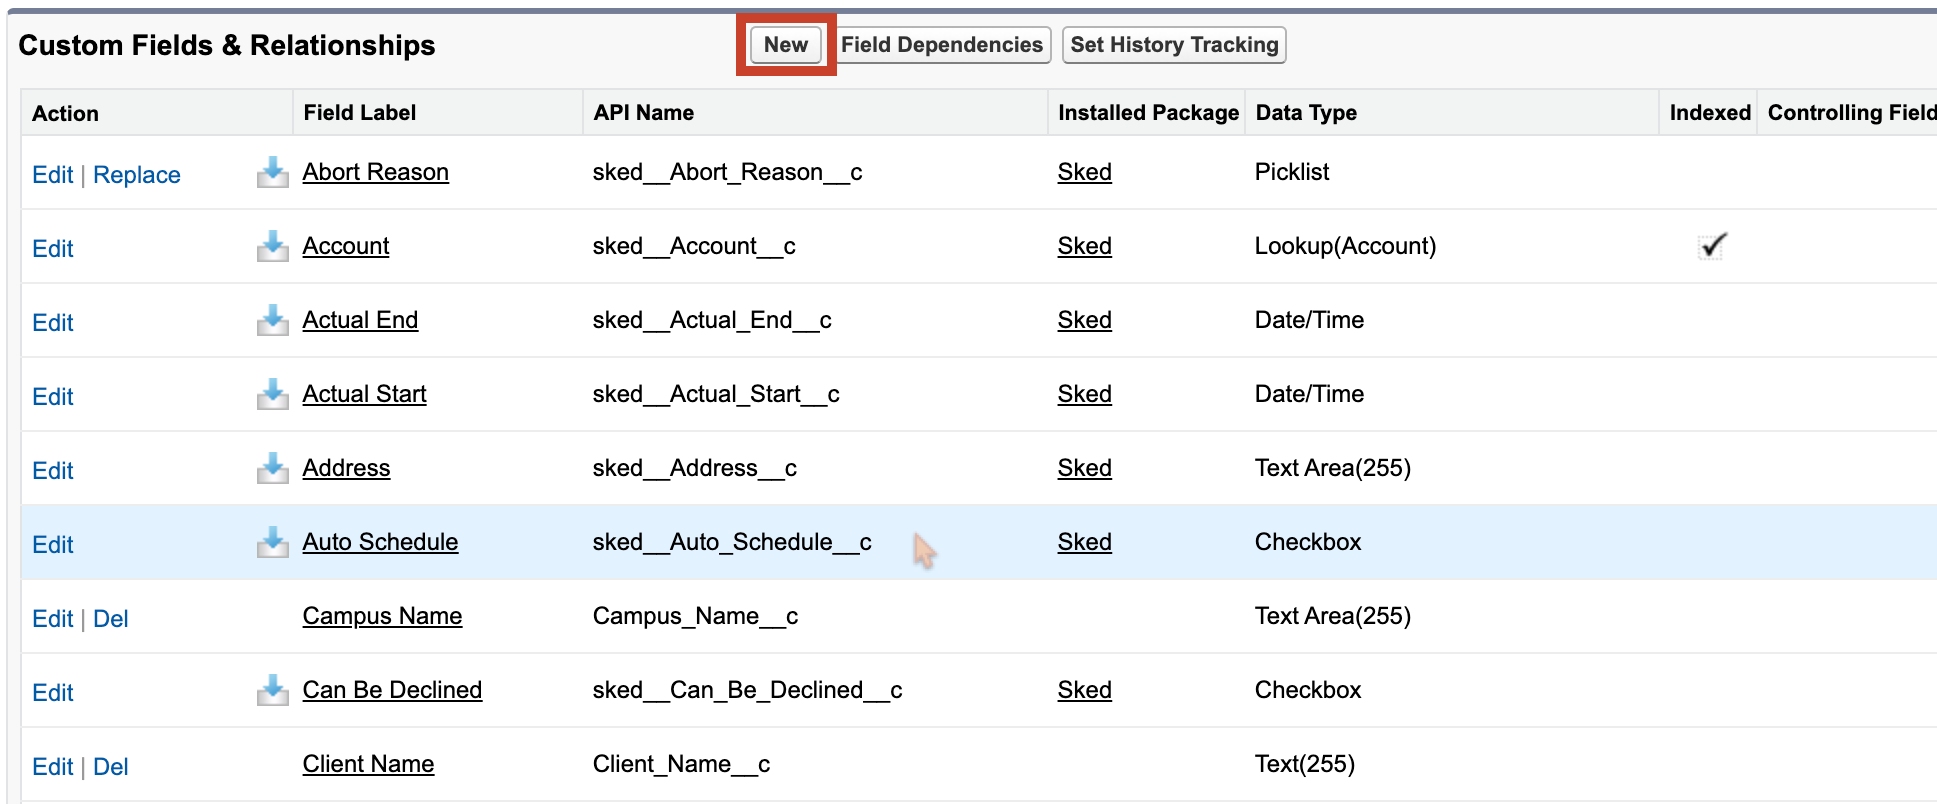The width and height of the screenshot is (1937, 804).
Task: Click the checkmark in Account's Indexed column
Action: 1712,245
